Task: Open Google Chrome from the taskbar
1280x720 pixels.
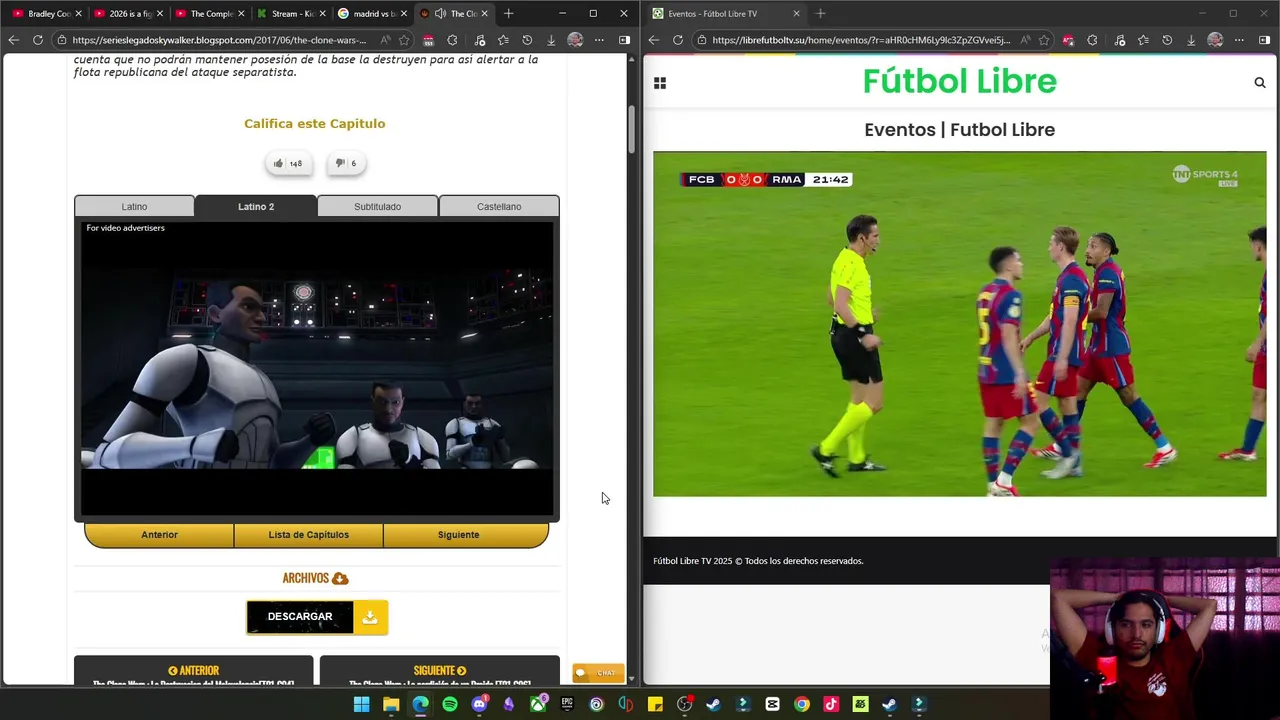Action: (802, 704)
